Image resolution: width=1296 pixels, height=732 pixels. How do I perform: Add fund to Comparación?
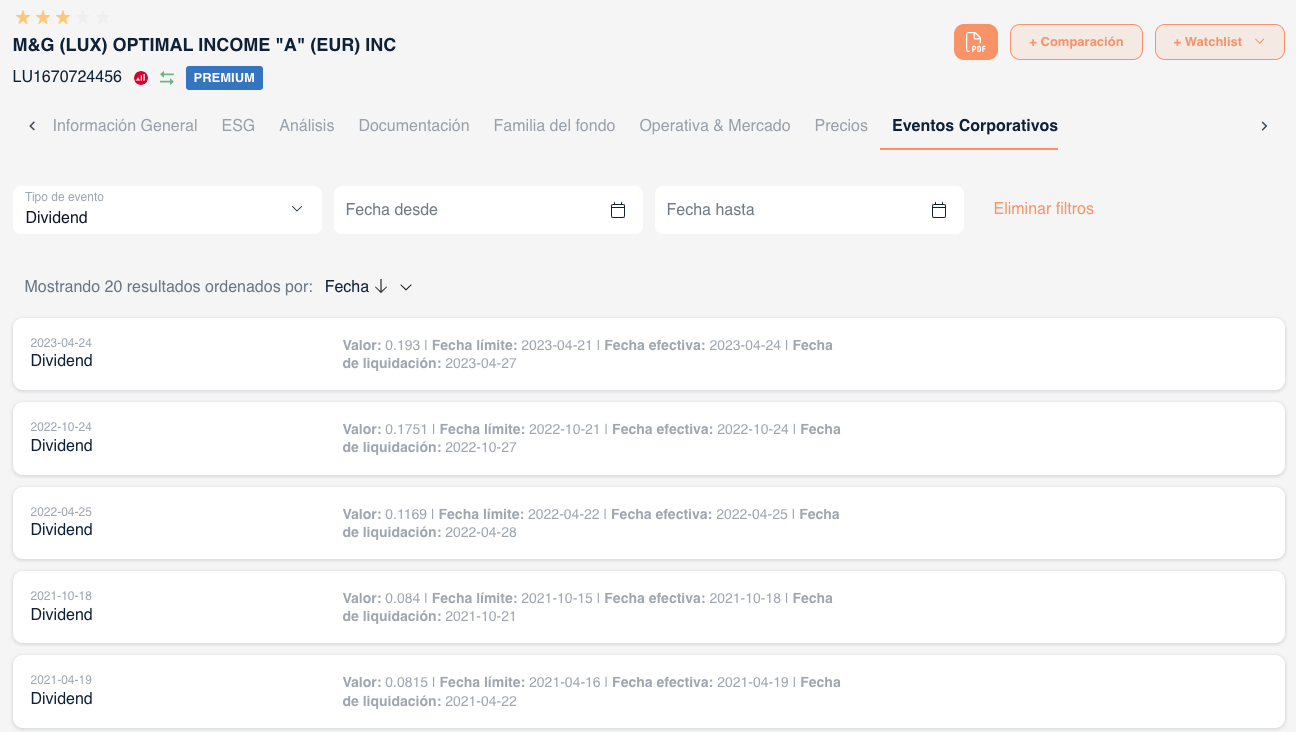point(1076,42)
